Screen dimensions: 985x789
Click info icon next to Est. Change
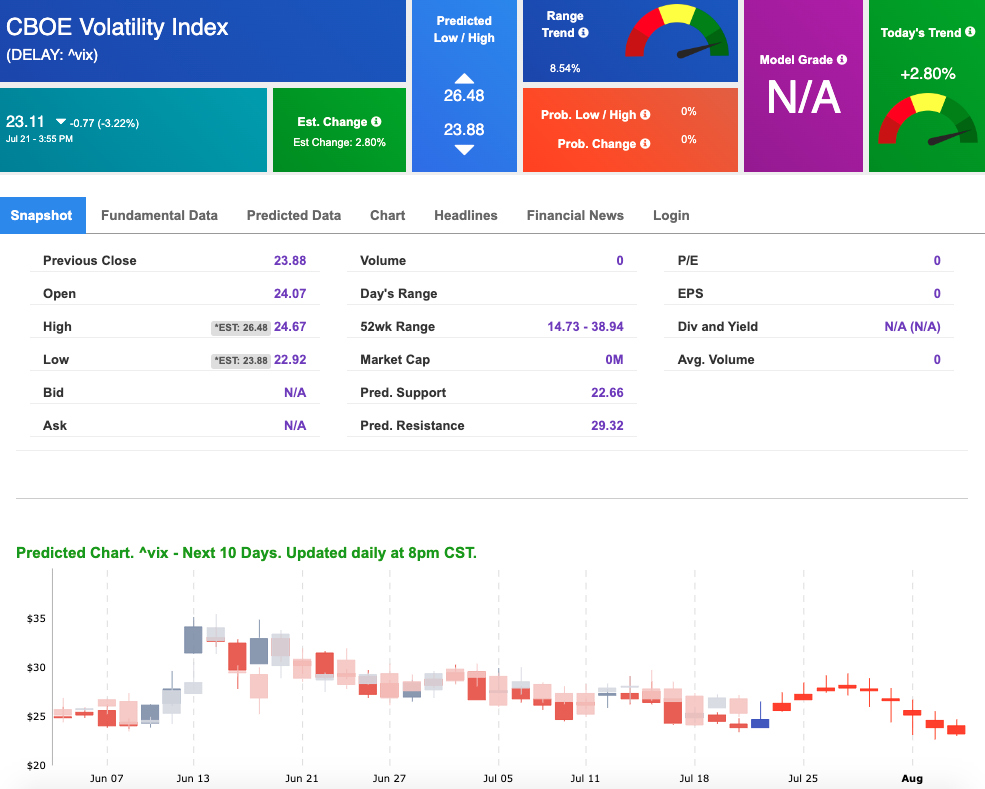pos(376,121)
